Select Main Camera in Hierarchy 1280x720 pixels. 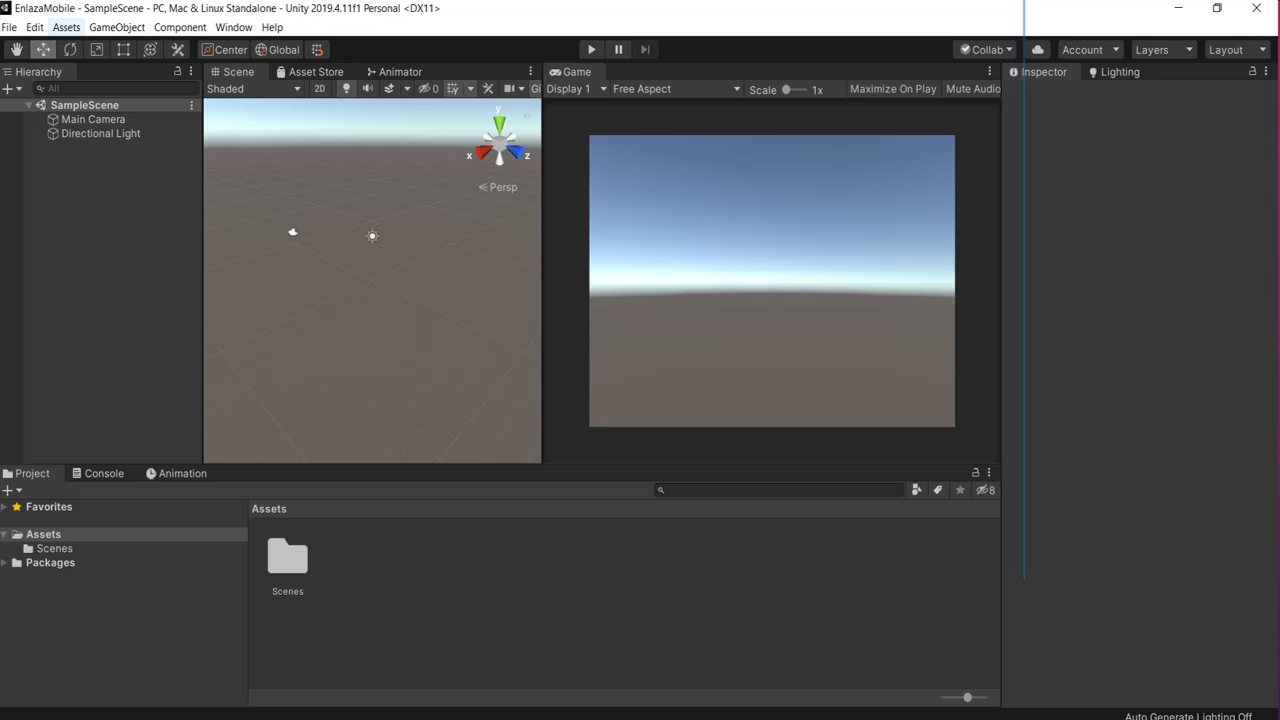[92, 119]
